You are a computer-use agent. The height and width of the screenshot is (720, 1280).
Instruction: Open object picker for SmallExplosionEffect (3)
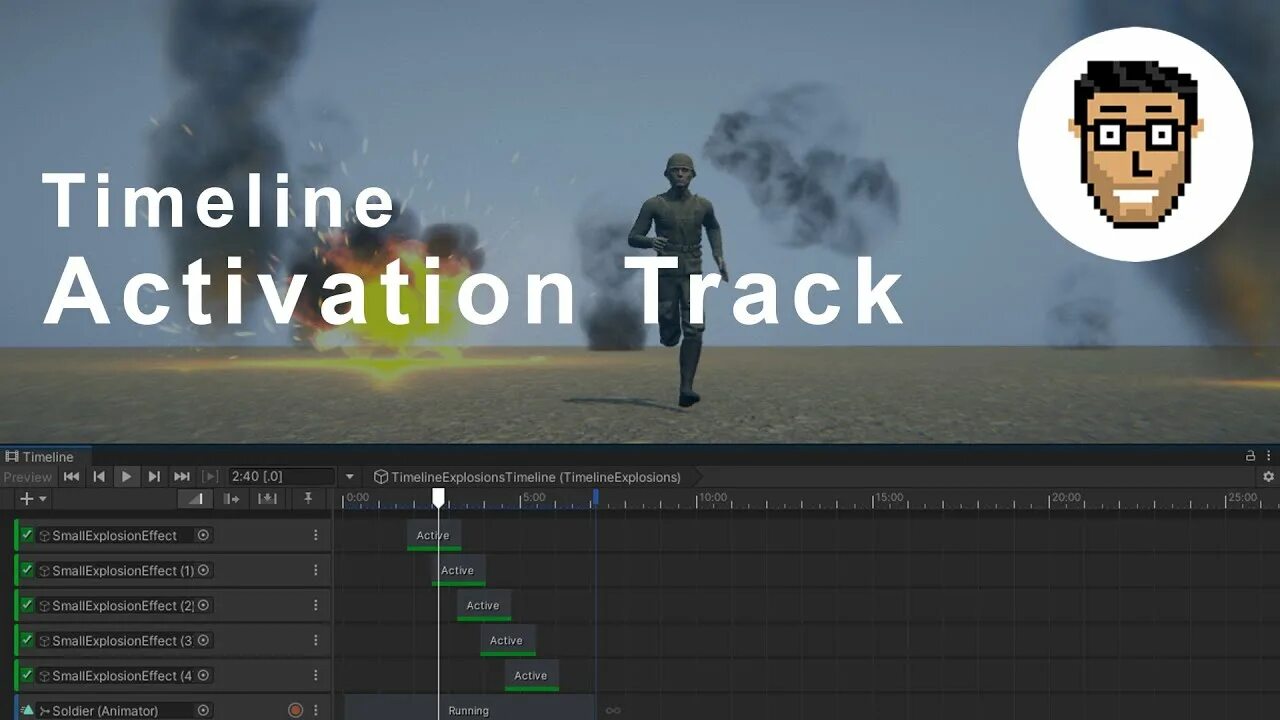pos(203,640)
